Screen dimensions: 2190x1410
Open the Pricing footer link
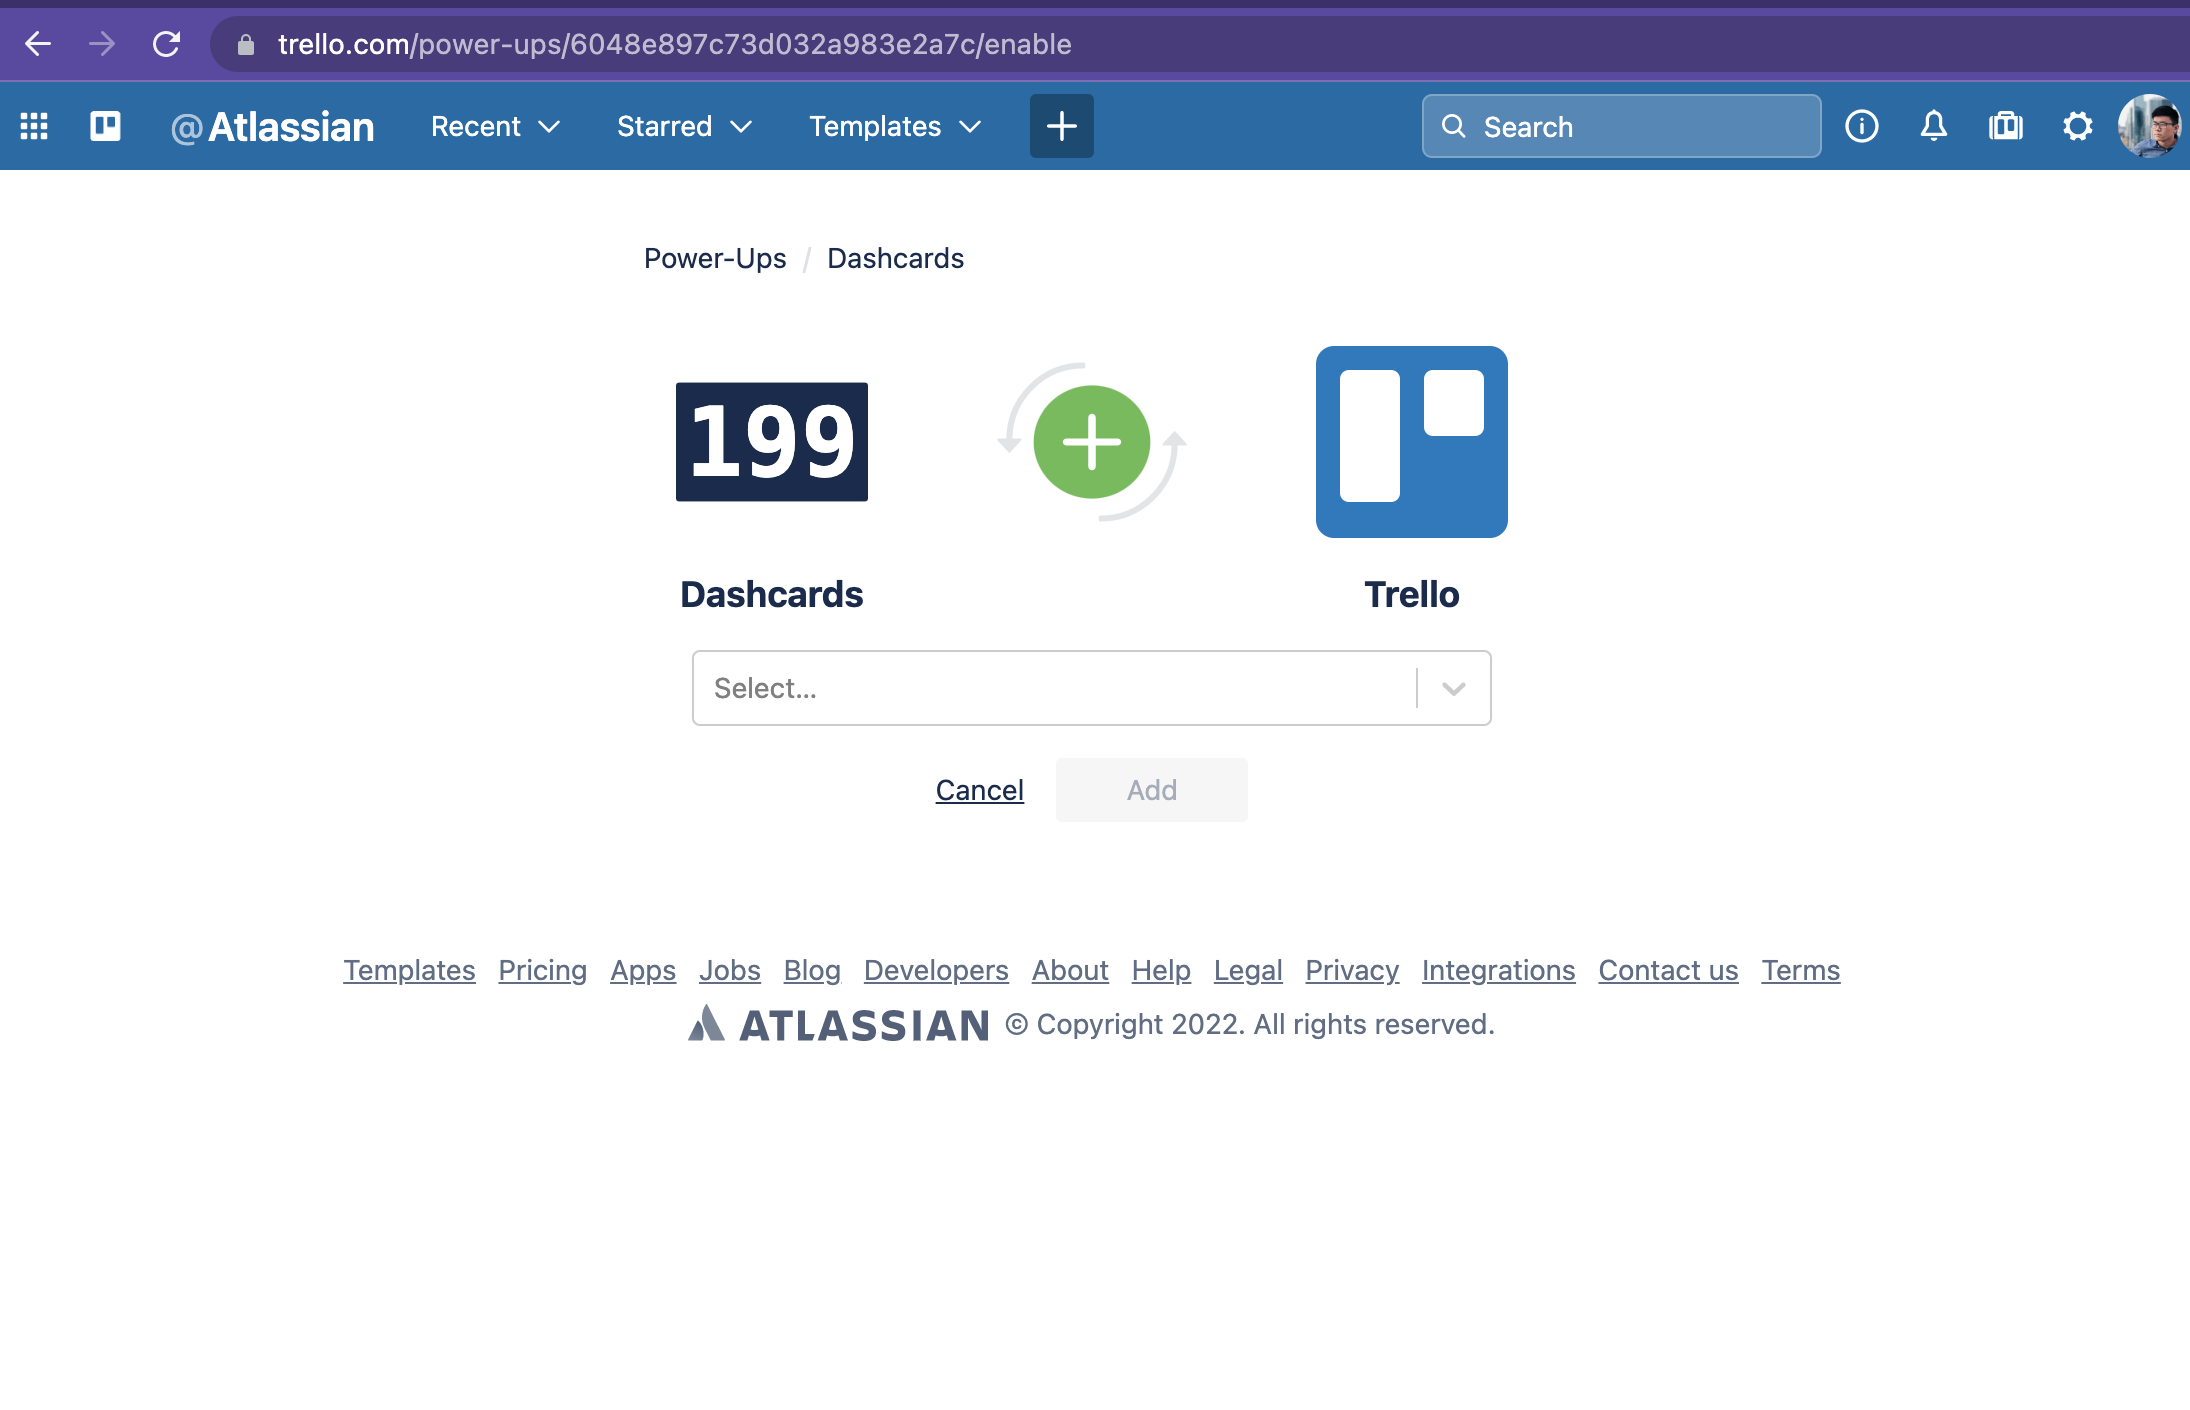[x=543, y=970]
